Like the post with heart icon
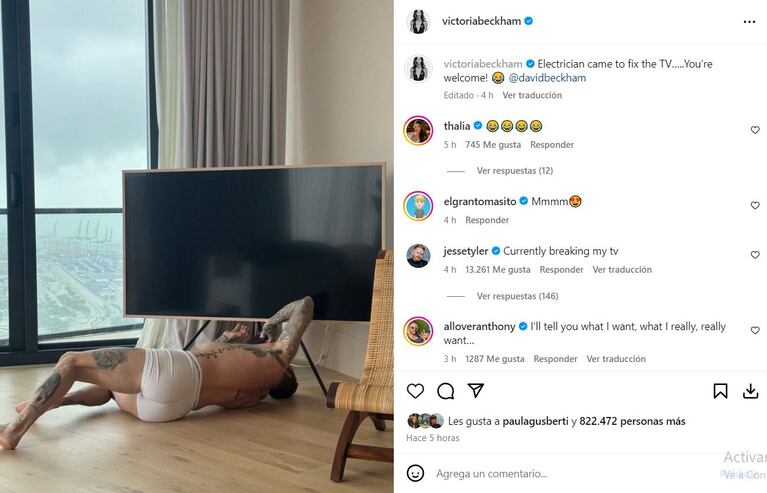The height and width of the screenshot is (493, 767). point(415,391)
